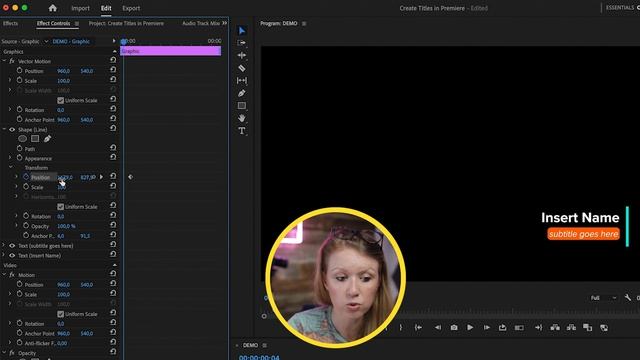Toggle animation stopwatch for Vector Motion Position
This screenshot has height=360, width=640.
click(19, 70)
